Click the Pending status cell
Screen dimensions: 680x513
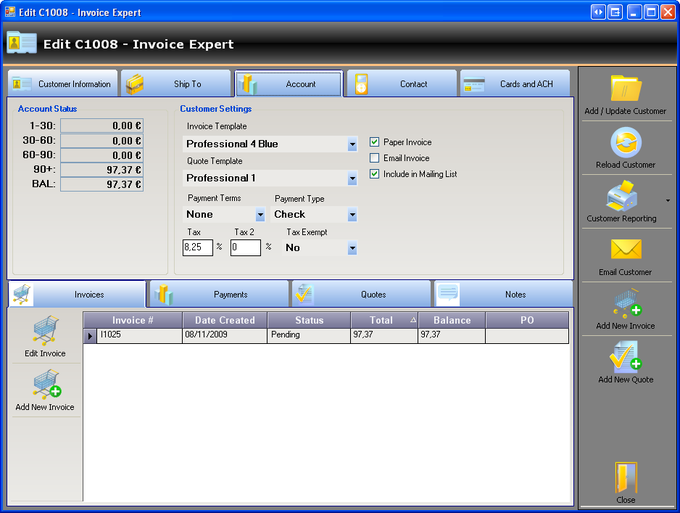[x=309, y=336]
